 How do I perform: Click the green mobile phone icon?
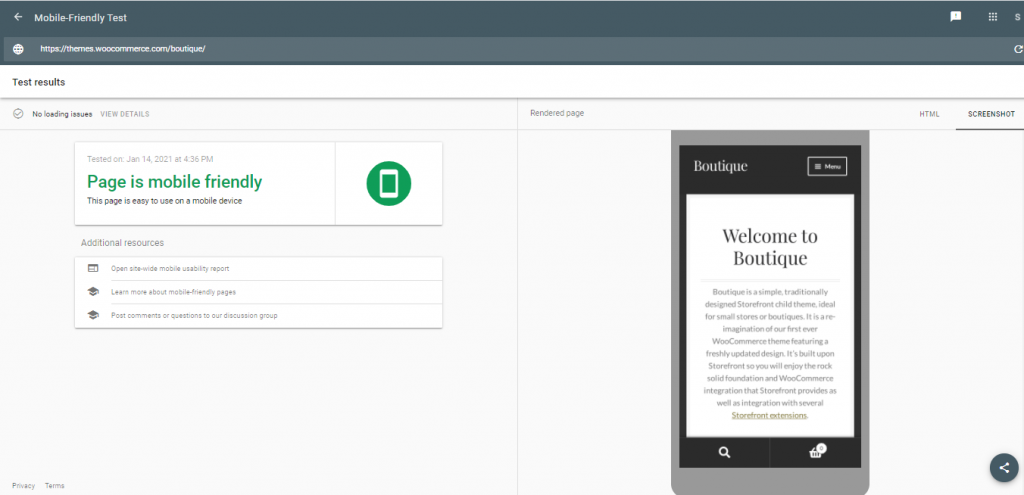click(389, 184)
